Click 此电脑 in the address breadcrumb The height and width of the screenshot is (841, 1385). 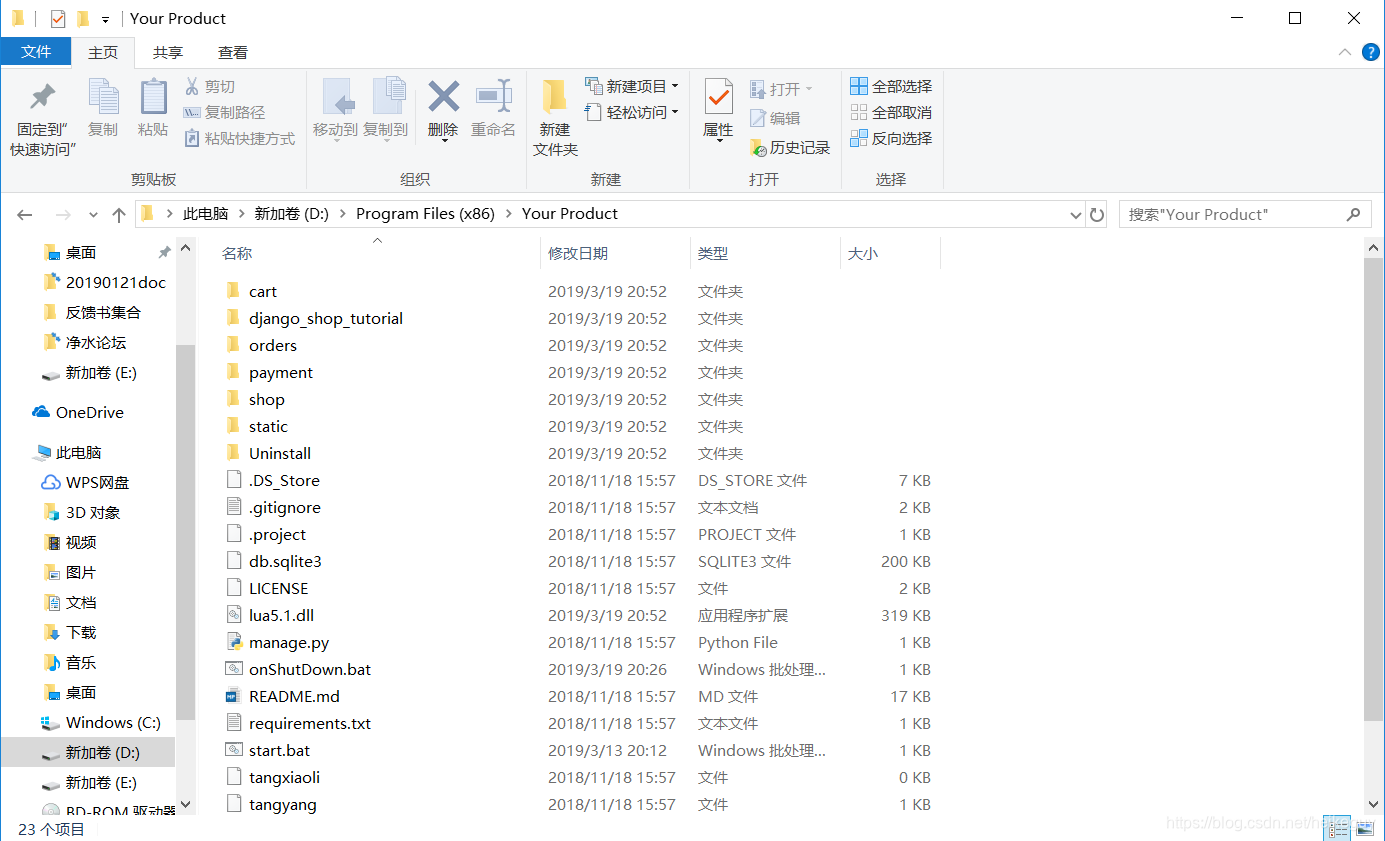tap(205, 214)
